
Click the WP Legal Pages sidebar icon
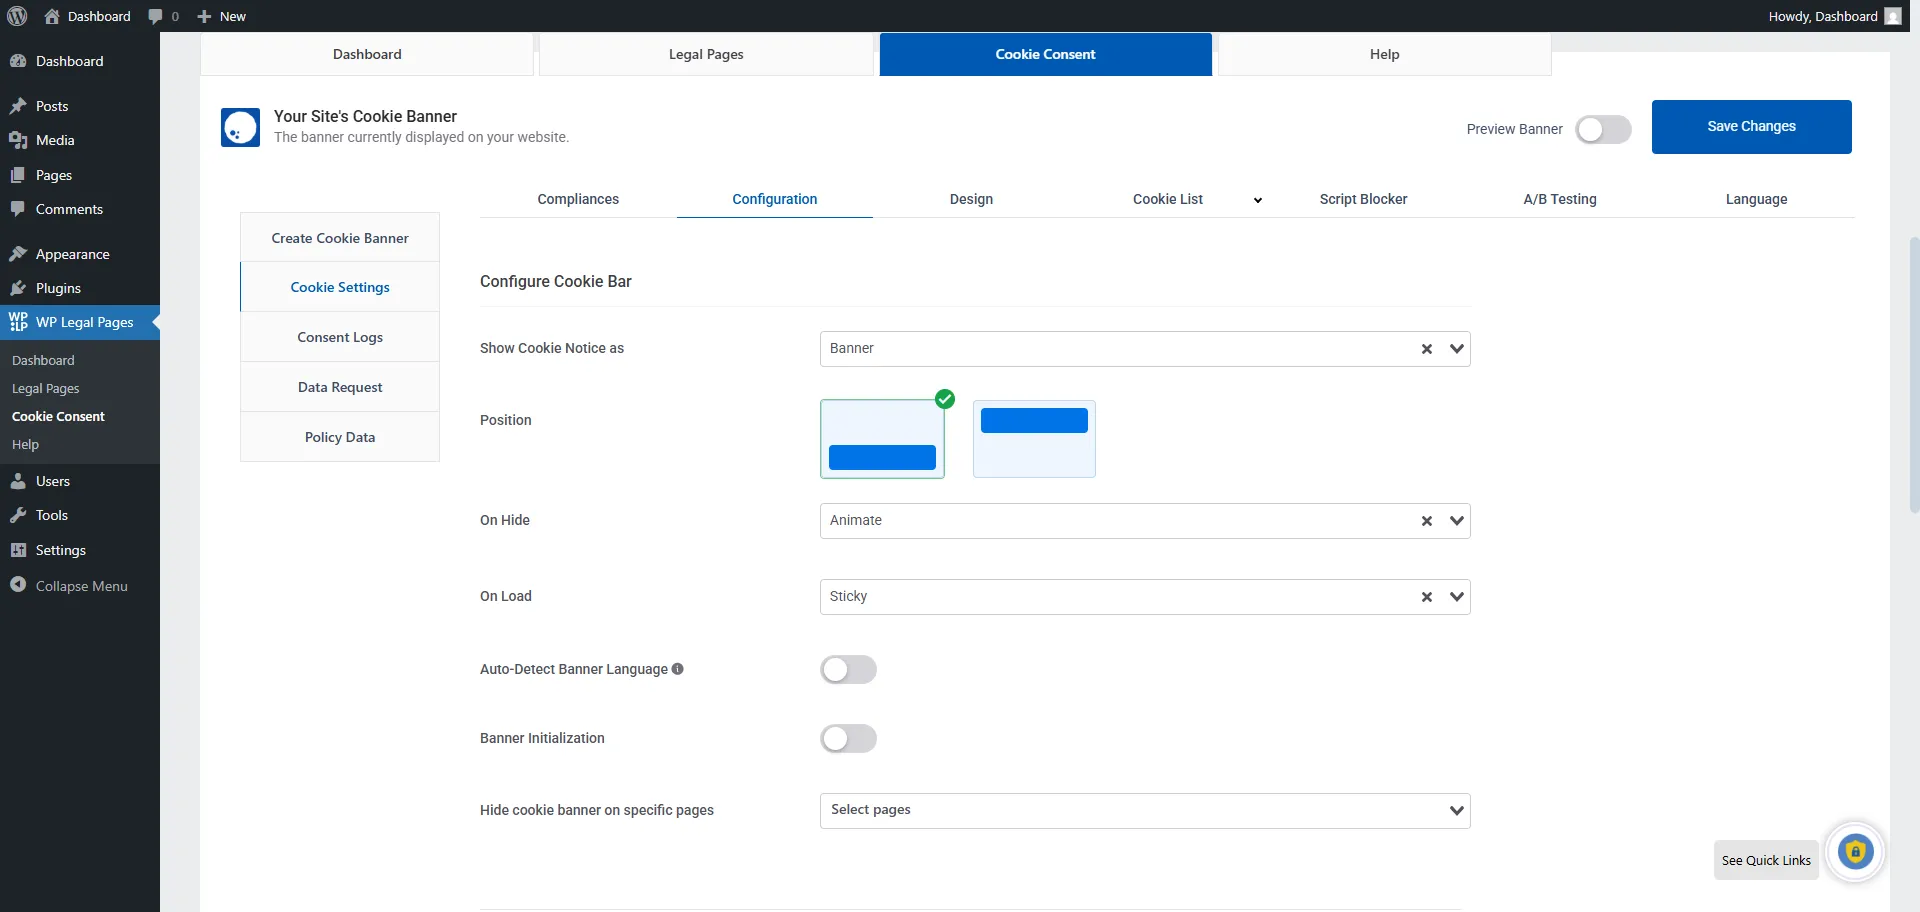click(18, 322)
